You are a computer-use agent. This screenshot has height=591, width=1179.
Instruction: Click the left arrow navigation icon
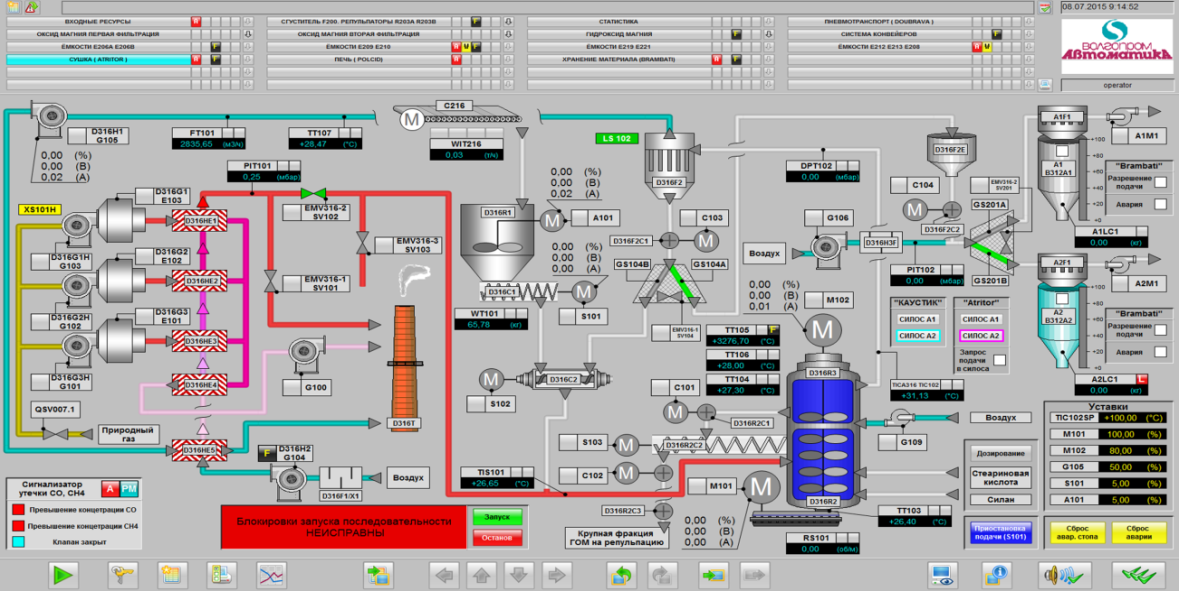pos(443,574)
